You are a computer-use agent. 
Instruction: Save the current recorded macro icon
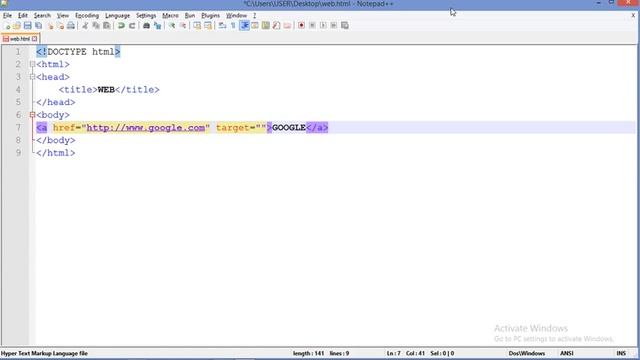345,26
